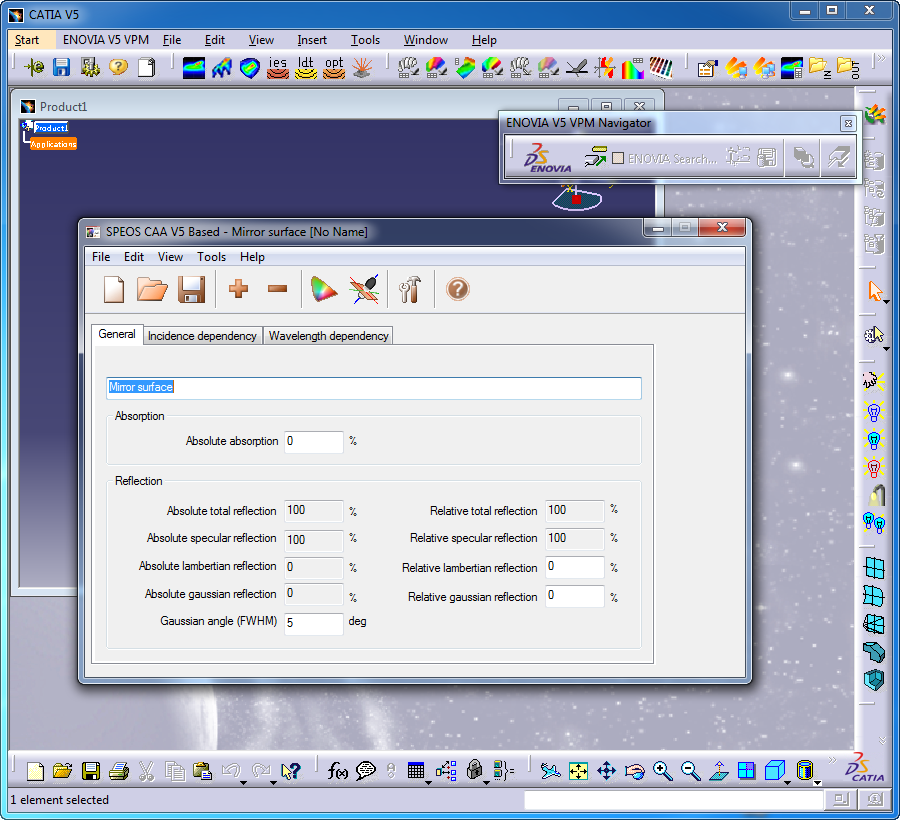Click the surface incidence viewer icon

click(x=364, y=289)
